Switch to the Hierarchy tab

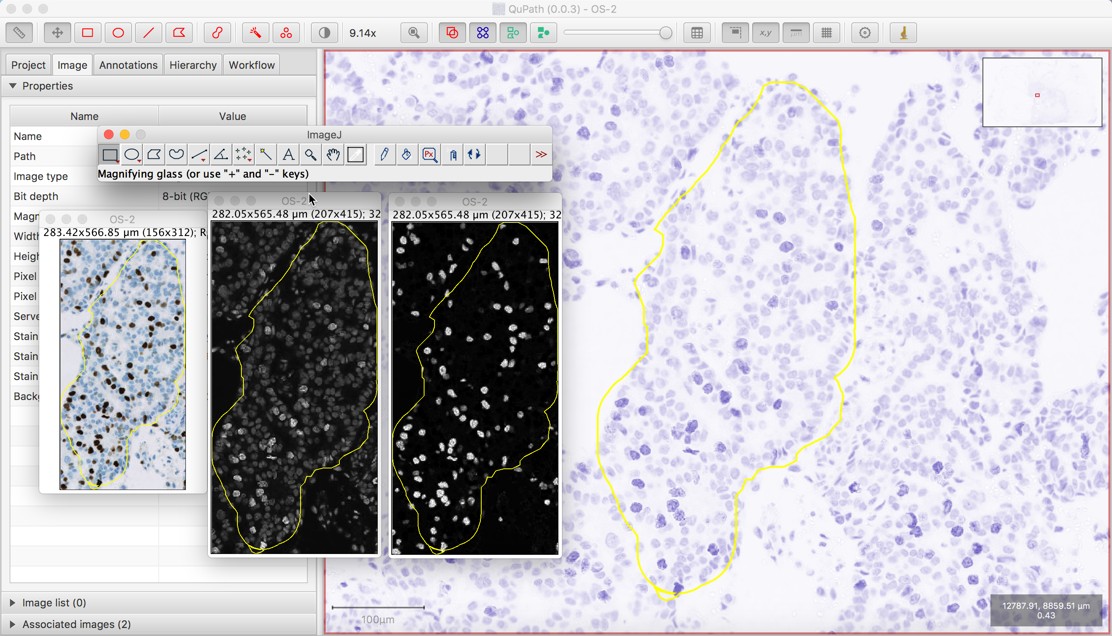pyautogui.click(x=193, y=65)
